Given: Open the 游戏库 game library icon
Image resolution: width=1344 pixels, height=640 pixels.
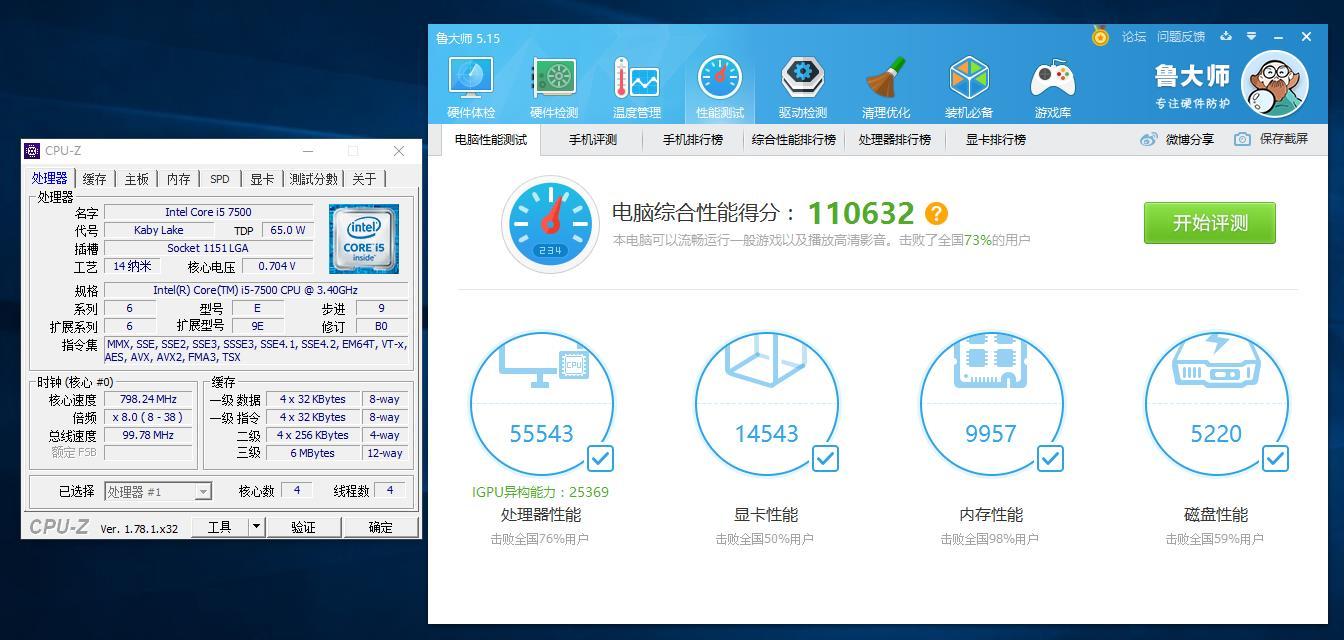Looking at the screenshot, I should point(1052,78).
